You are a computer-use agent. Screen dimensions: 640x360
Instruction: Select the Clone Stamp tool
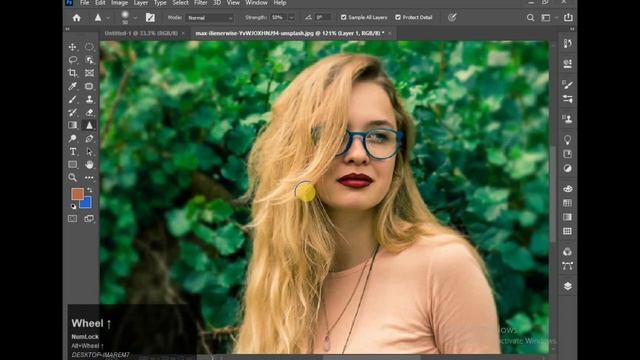[89, 99]
